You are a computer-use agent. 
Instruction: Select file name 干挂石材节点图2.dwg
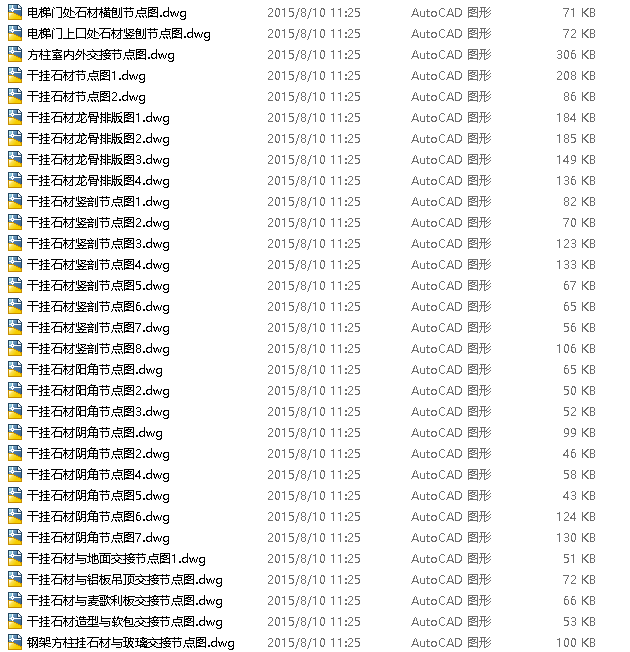point(86,97)
